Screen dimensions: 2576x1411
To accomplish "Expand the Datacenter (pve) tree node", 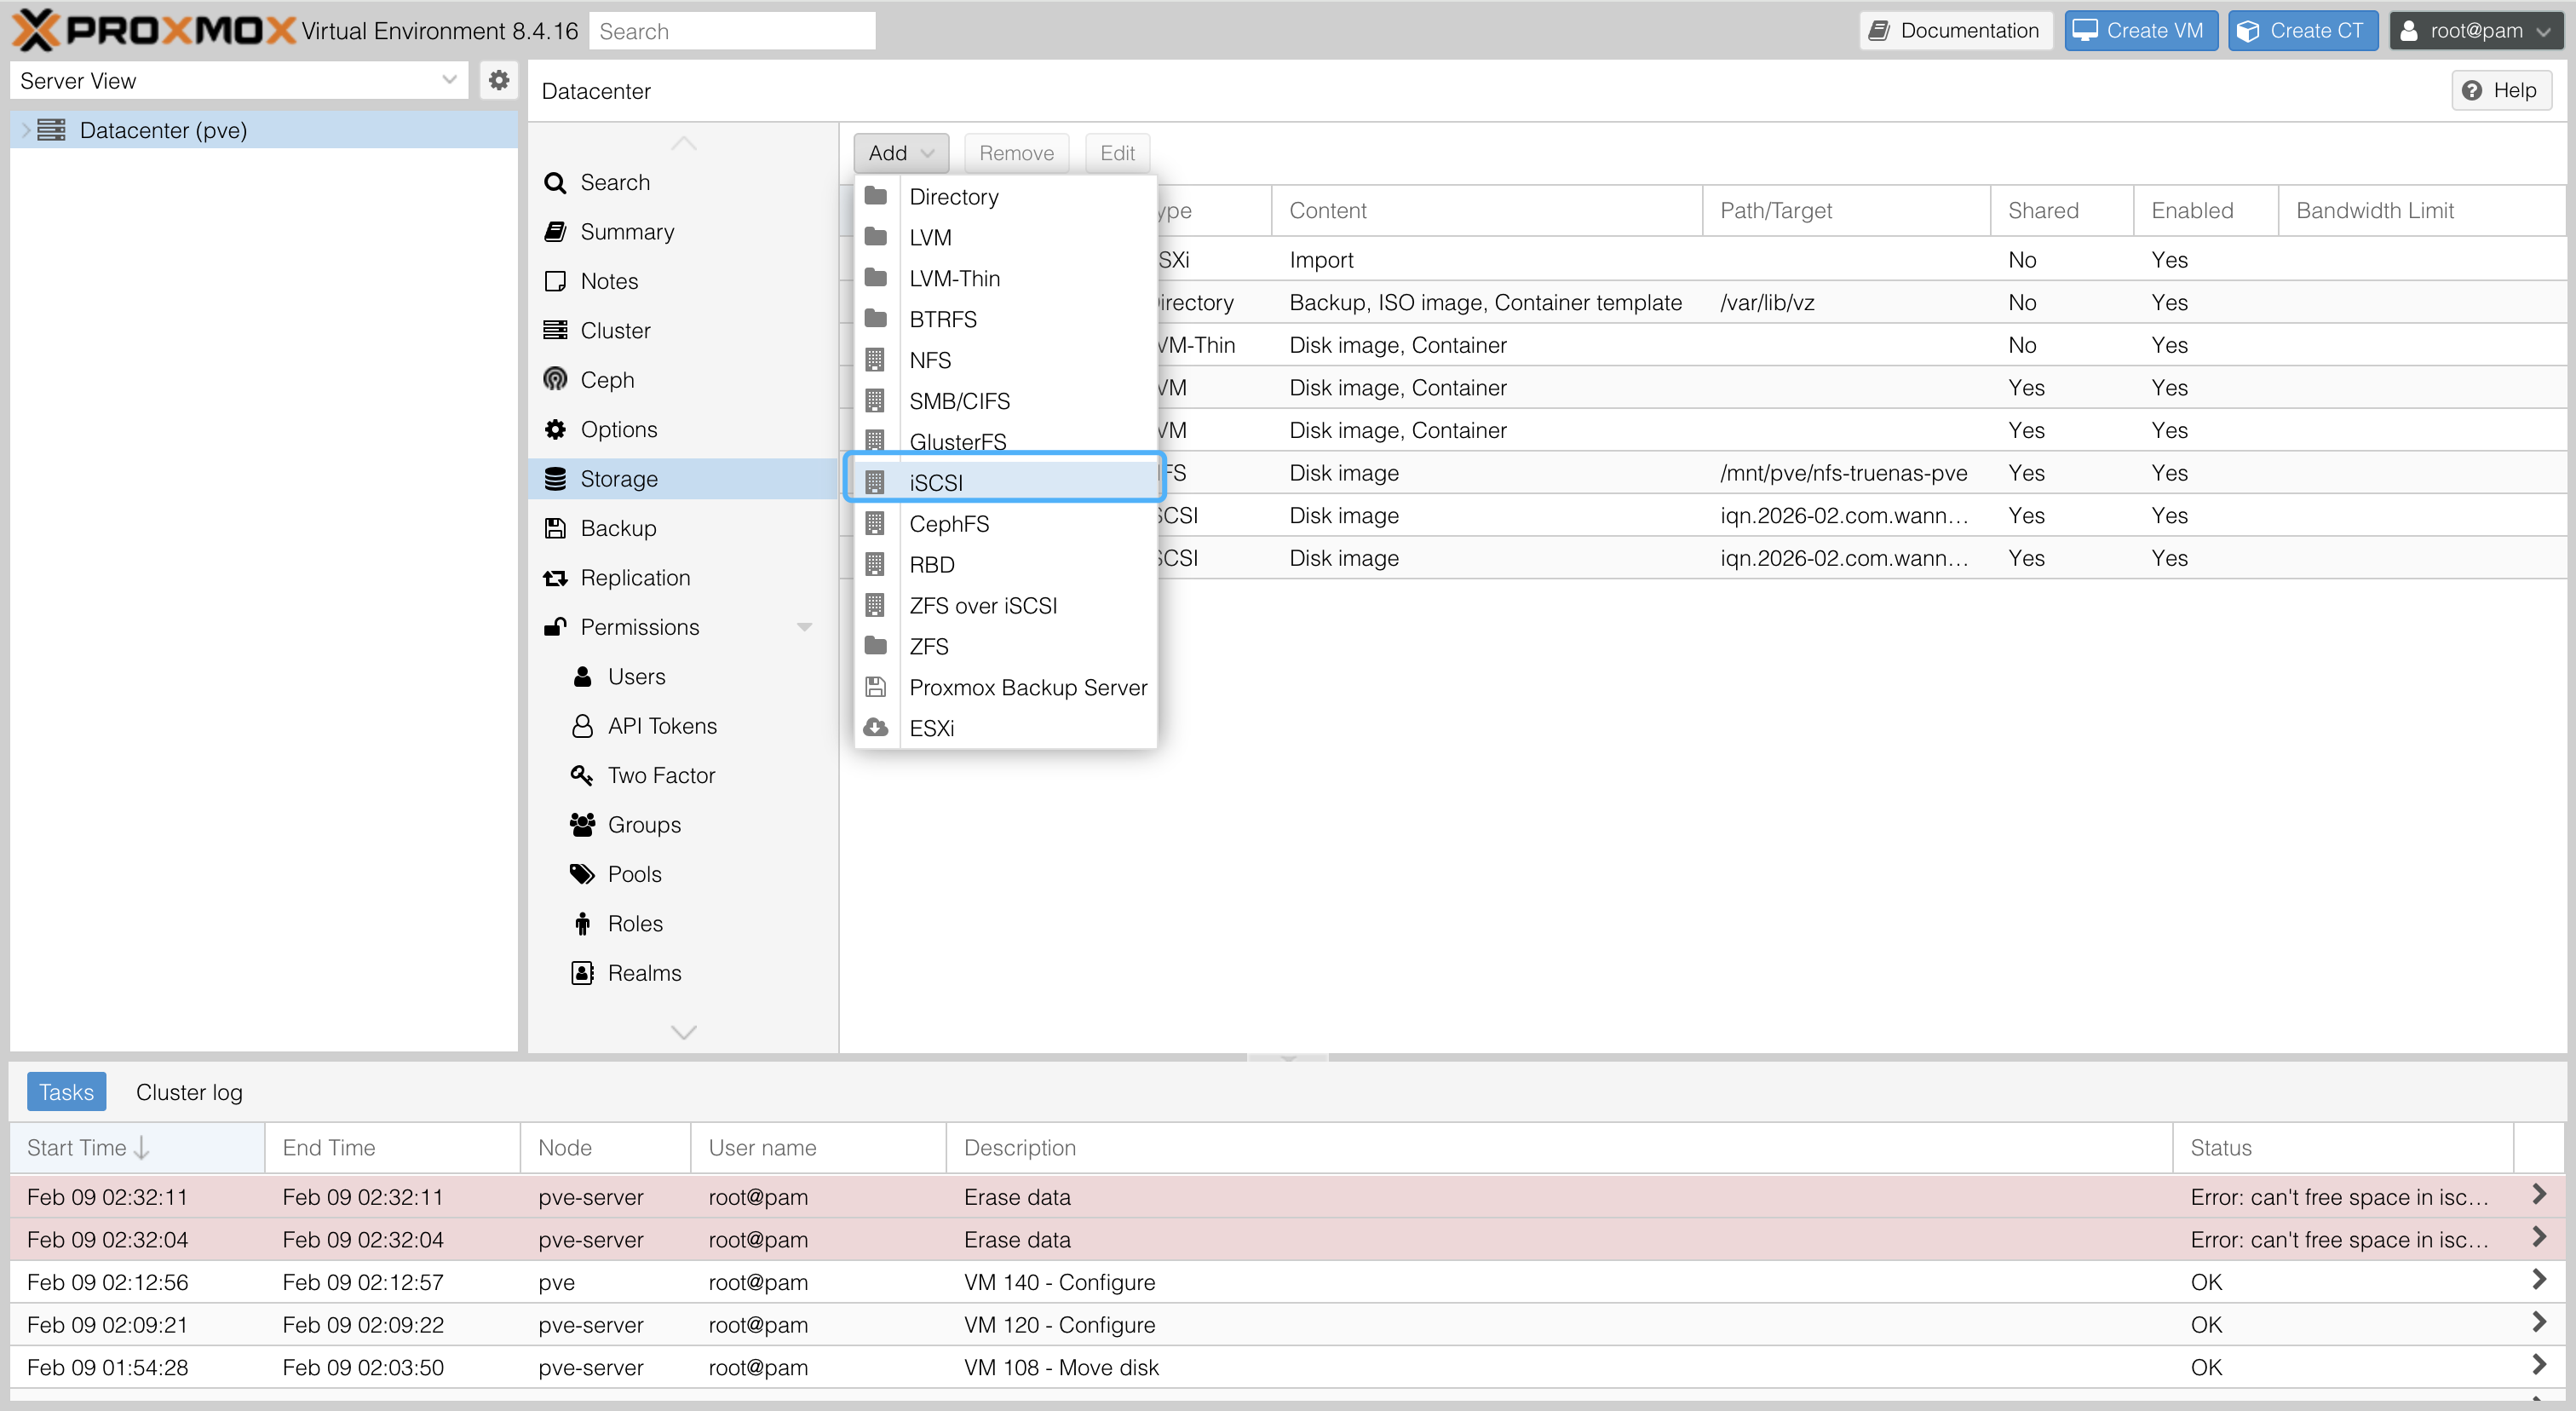I will 25,130.
